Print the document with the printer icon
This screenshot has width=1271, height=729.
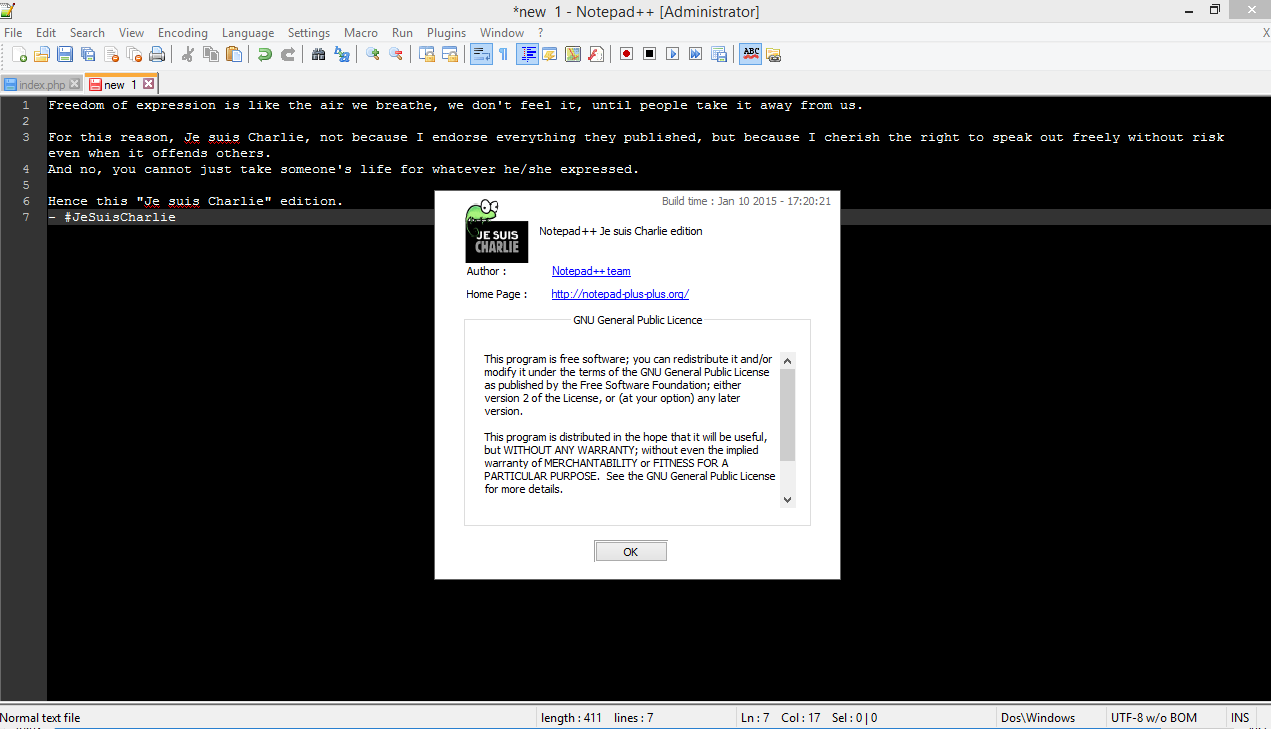157,54
